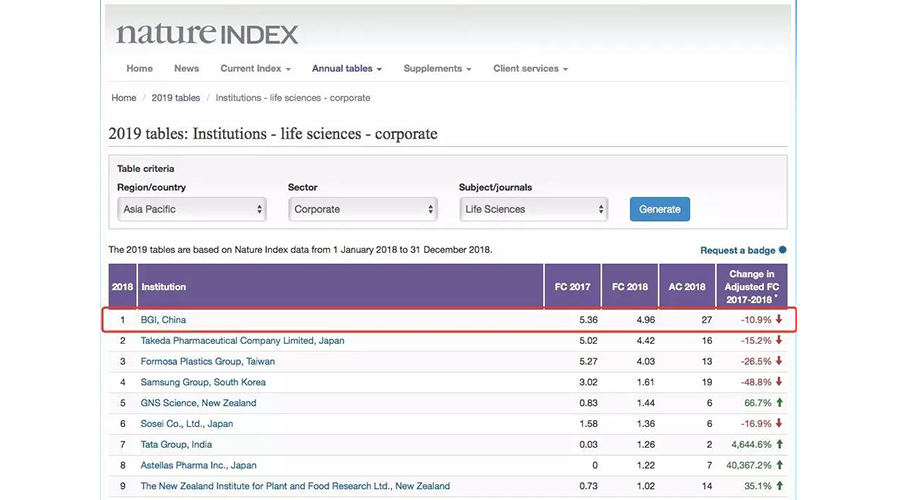
Task: Expand the Supplements menu
Action: click(x=437, y=68)
